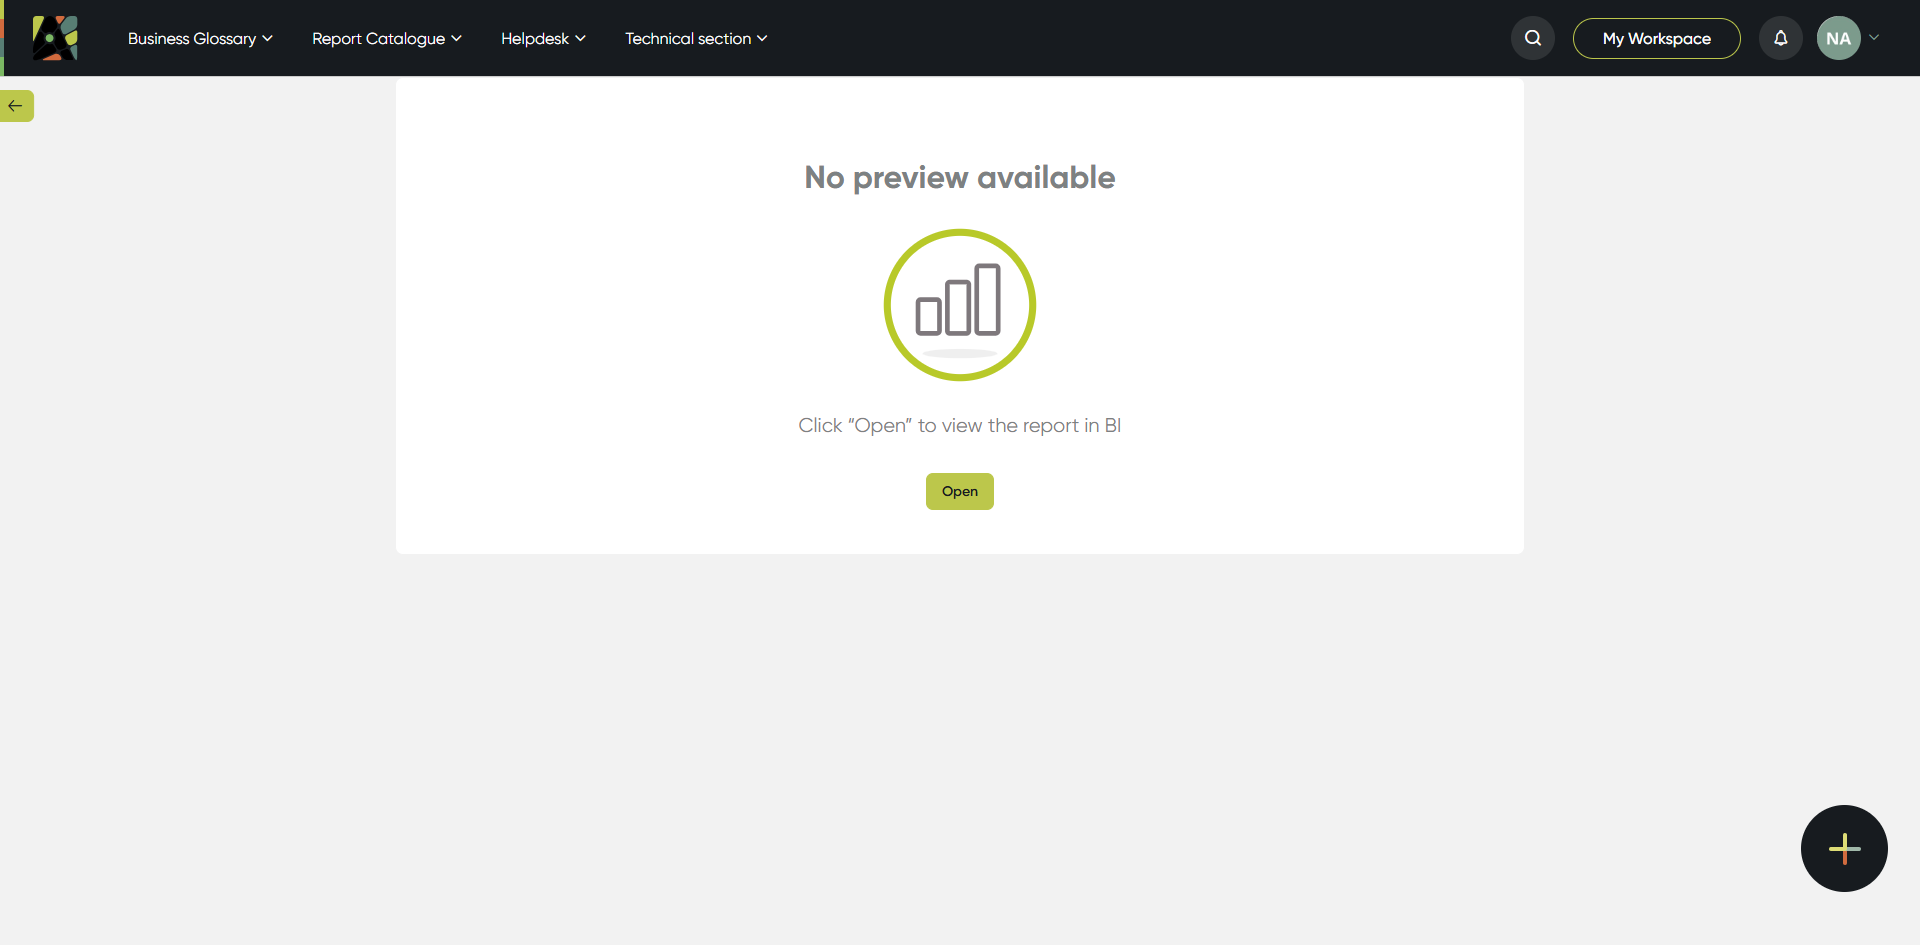Image resolution: width=1920 pixels, height=945 pixels.
Task: Go back using the green arrow tab
Action: [x=16, y=106]
